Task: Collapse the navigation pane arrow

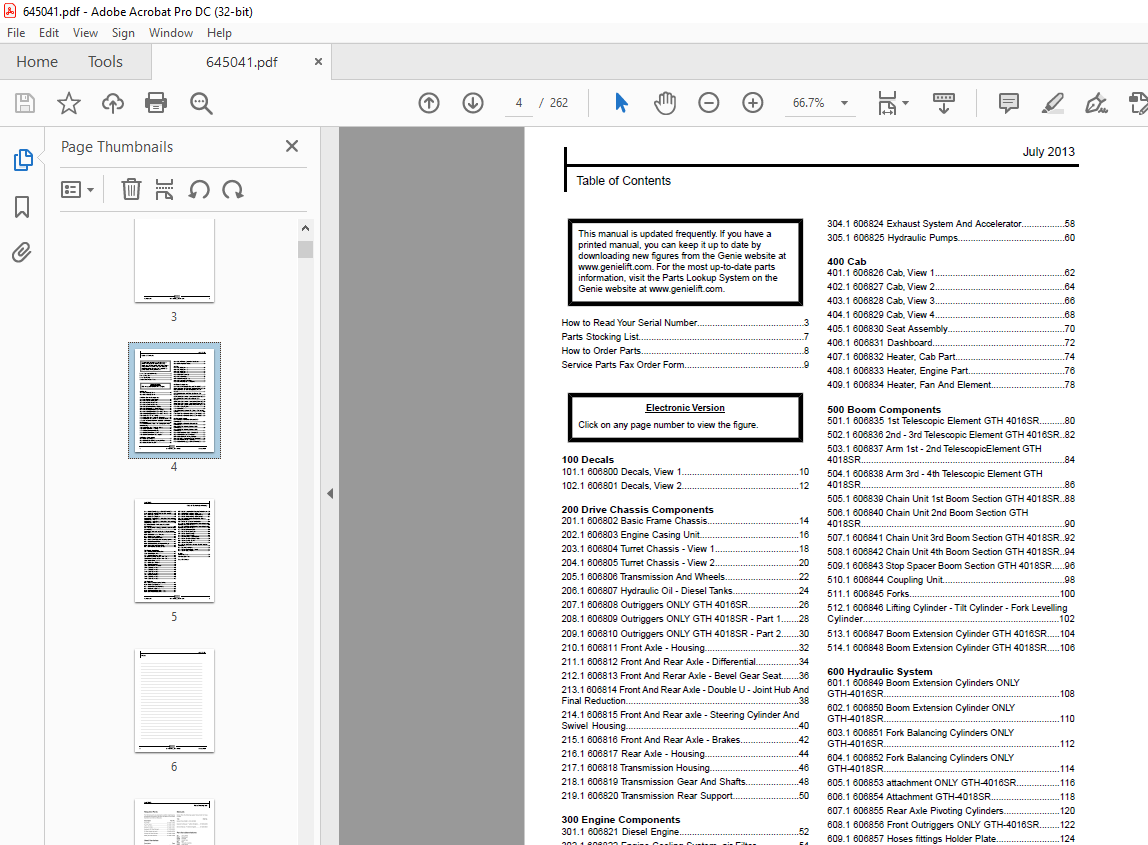Action: [330, 494]
